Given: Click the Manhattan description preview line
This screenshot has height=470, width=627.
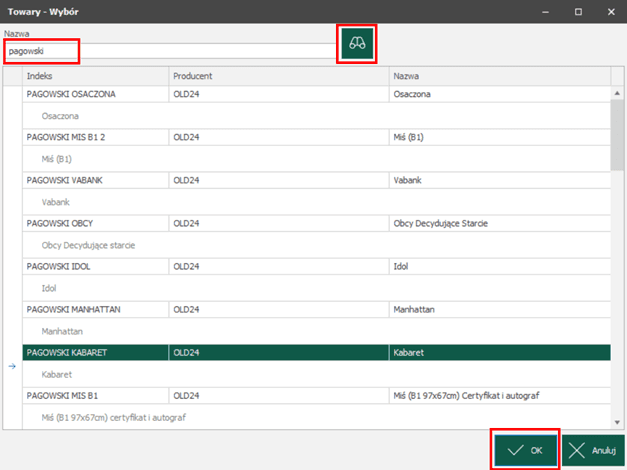Looking at the screenshot, I should coord(316,331).
